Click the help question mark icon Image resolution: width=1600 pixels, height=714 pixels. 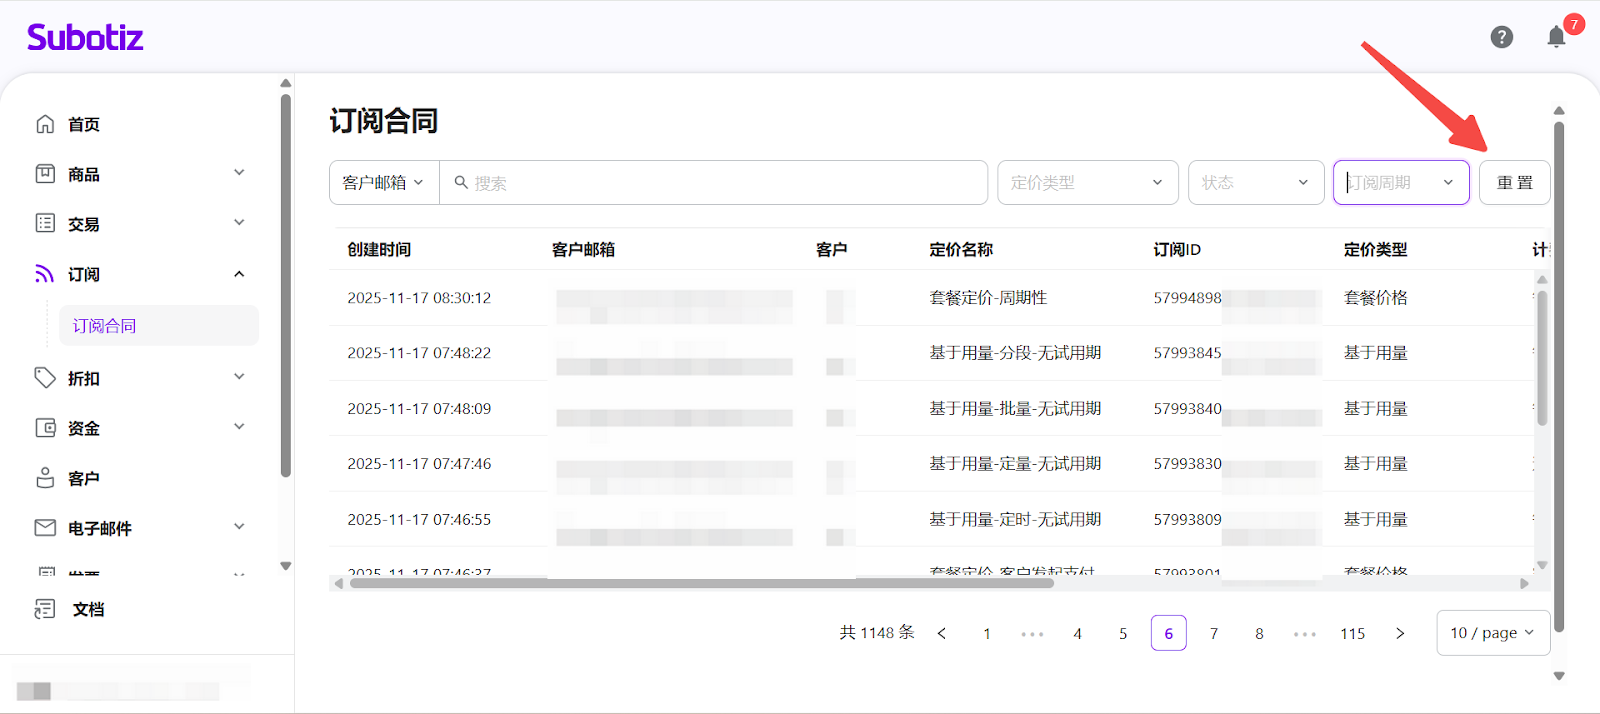coord(1501,37)
